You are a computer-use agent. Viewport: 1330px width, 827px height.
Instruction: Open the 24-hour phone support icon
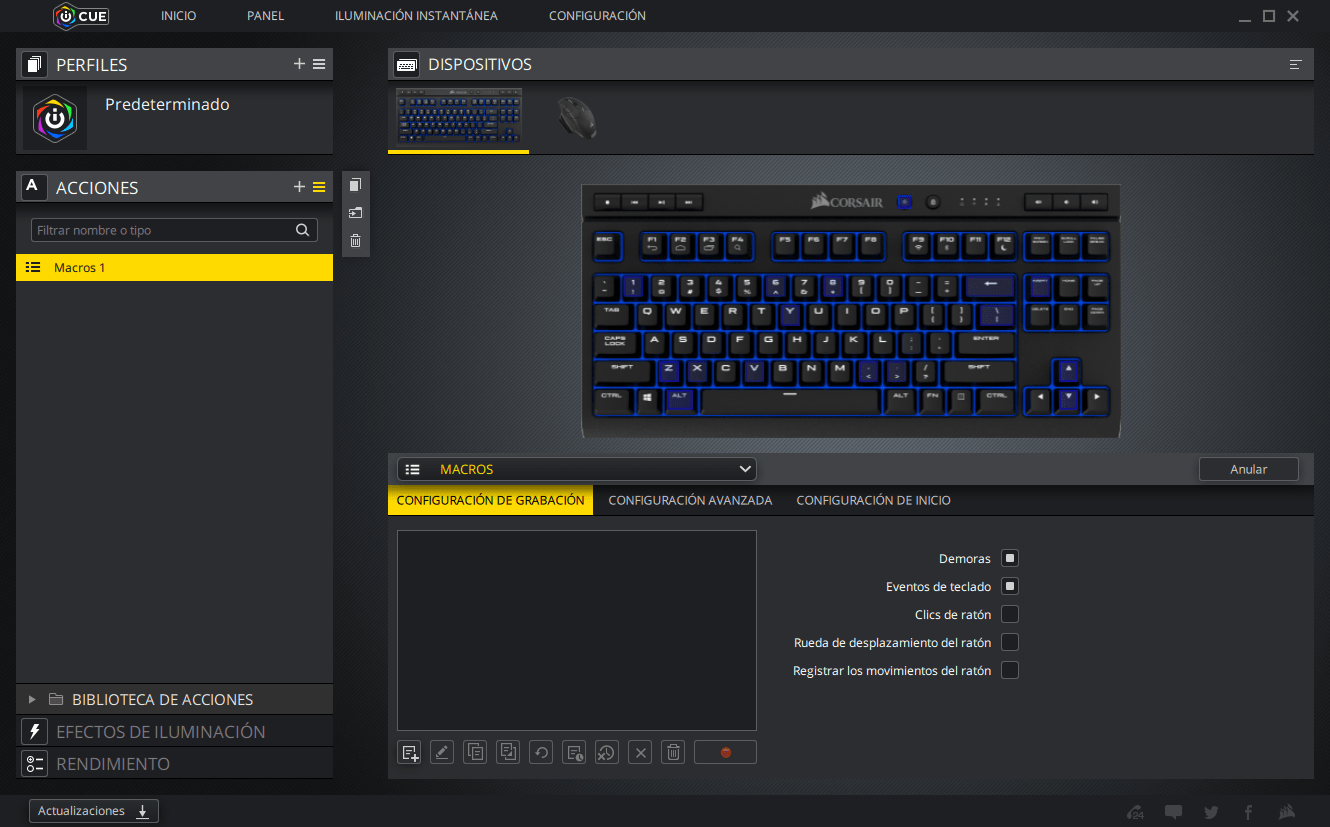pos(1136,812)
